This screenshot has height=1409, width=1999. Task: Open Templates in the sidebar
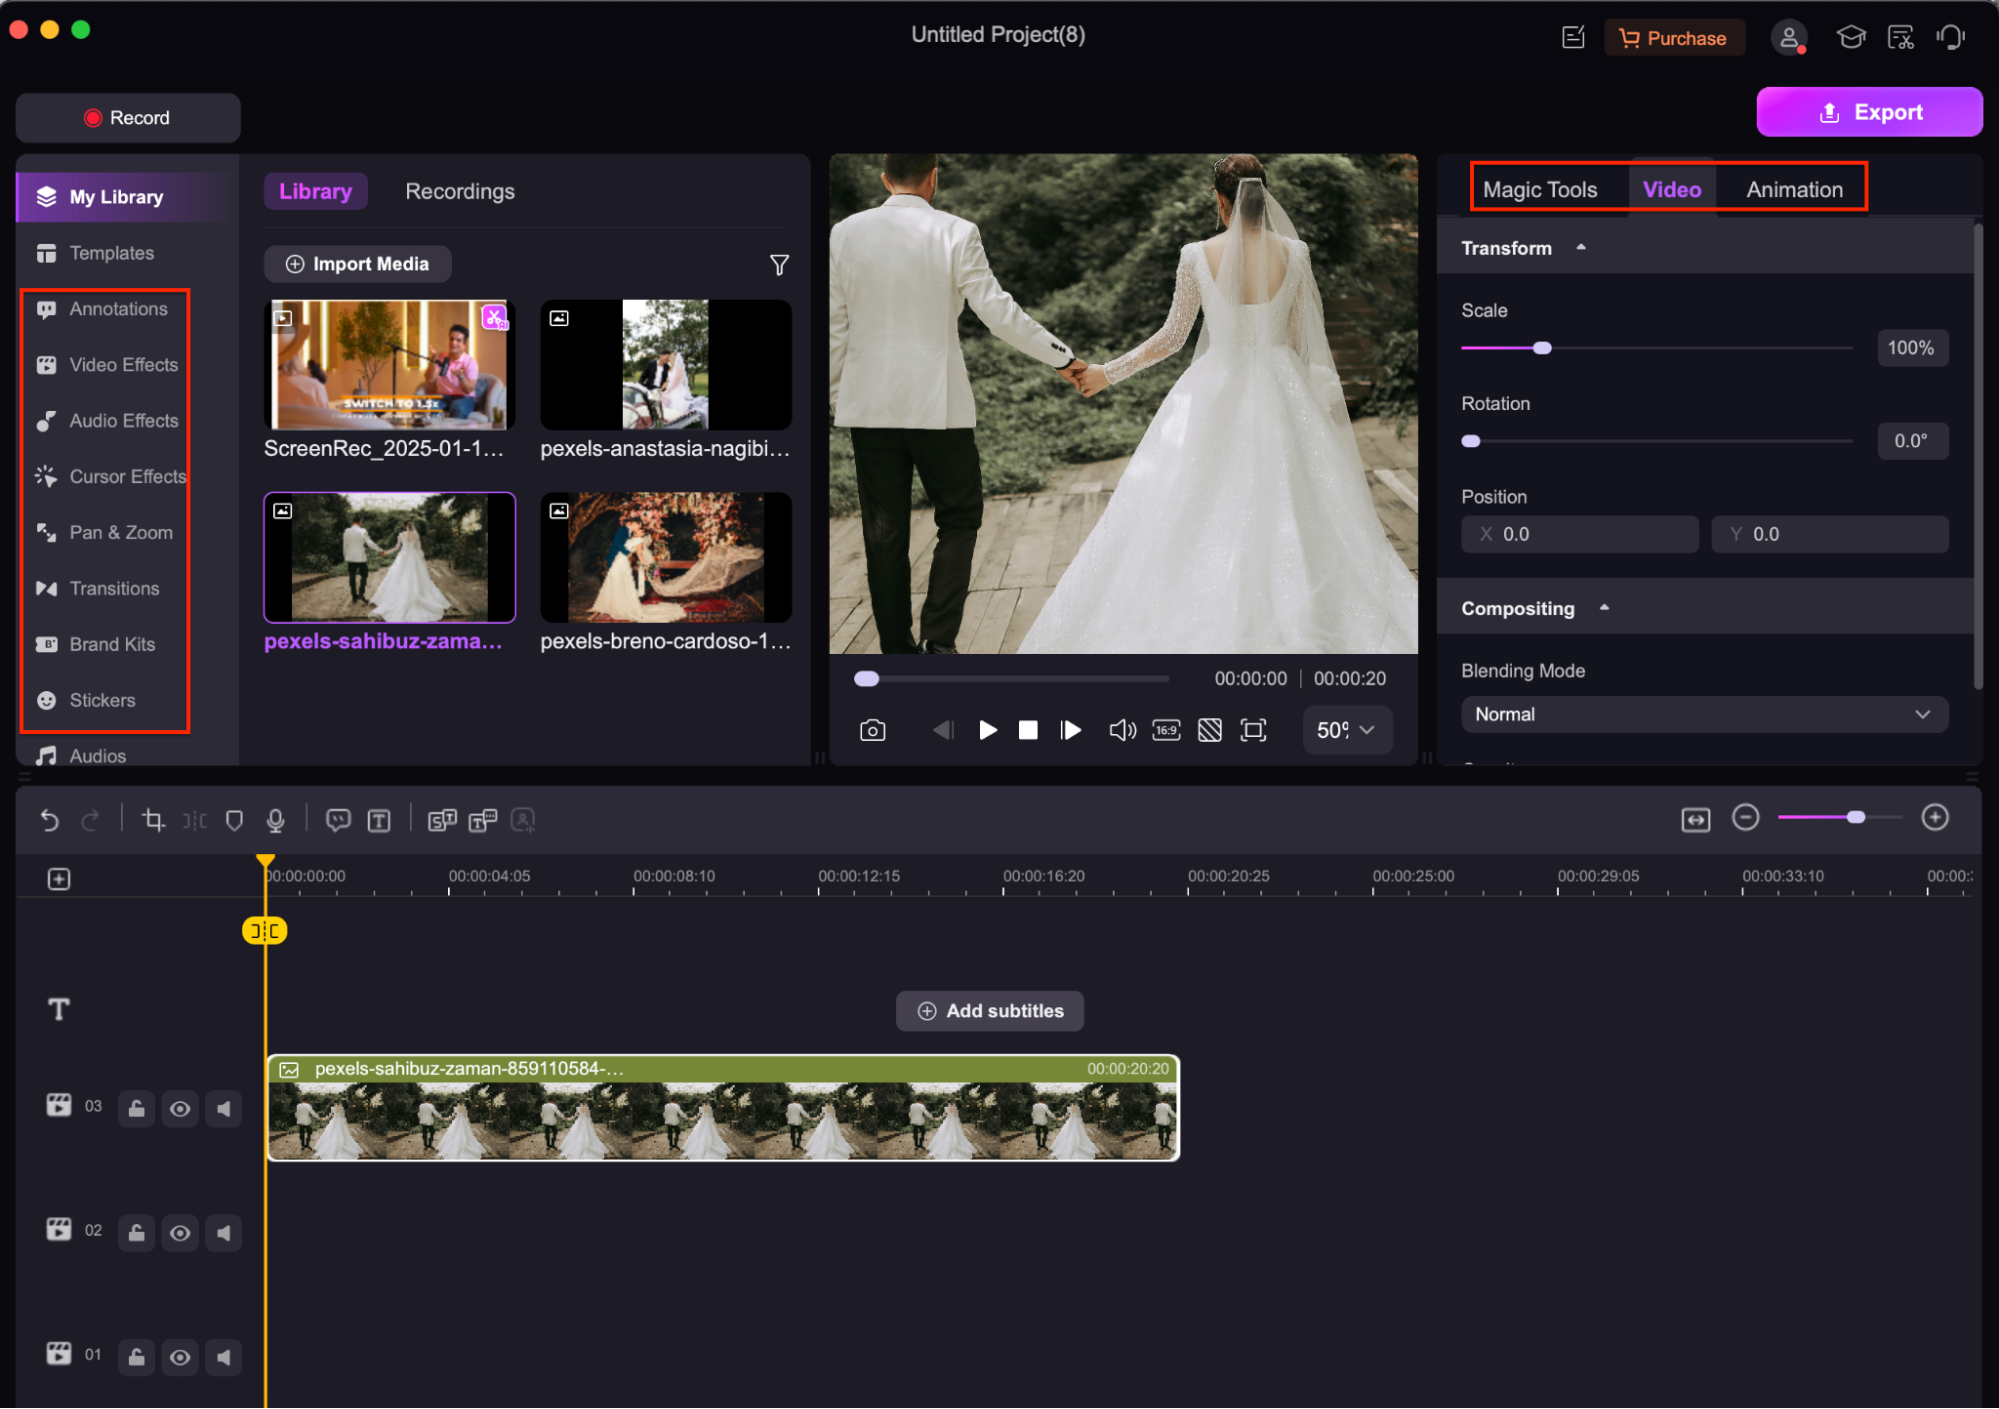(x=111, y=254)
